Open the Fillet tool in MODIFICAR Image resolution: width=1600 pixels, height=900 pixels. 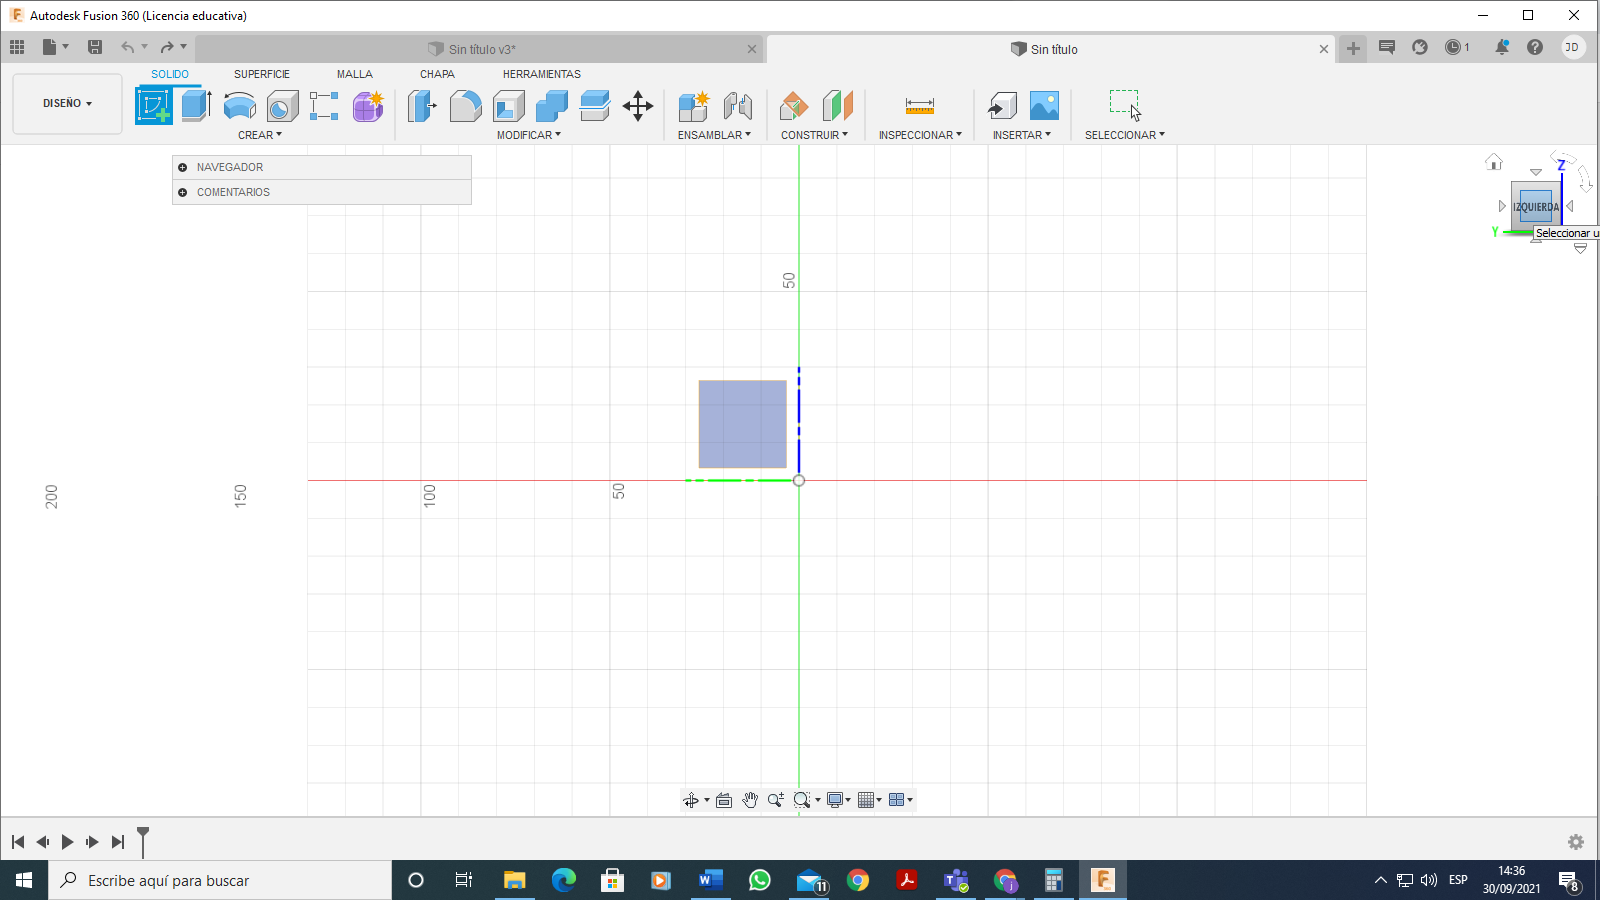click(466, 104)
